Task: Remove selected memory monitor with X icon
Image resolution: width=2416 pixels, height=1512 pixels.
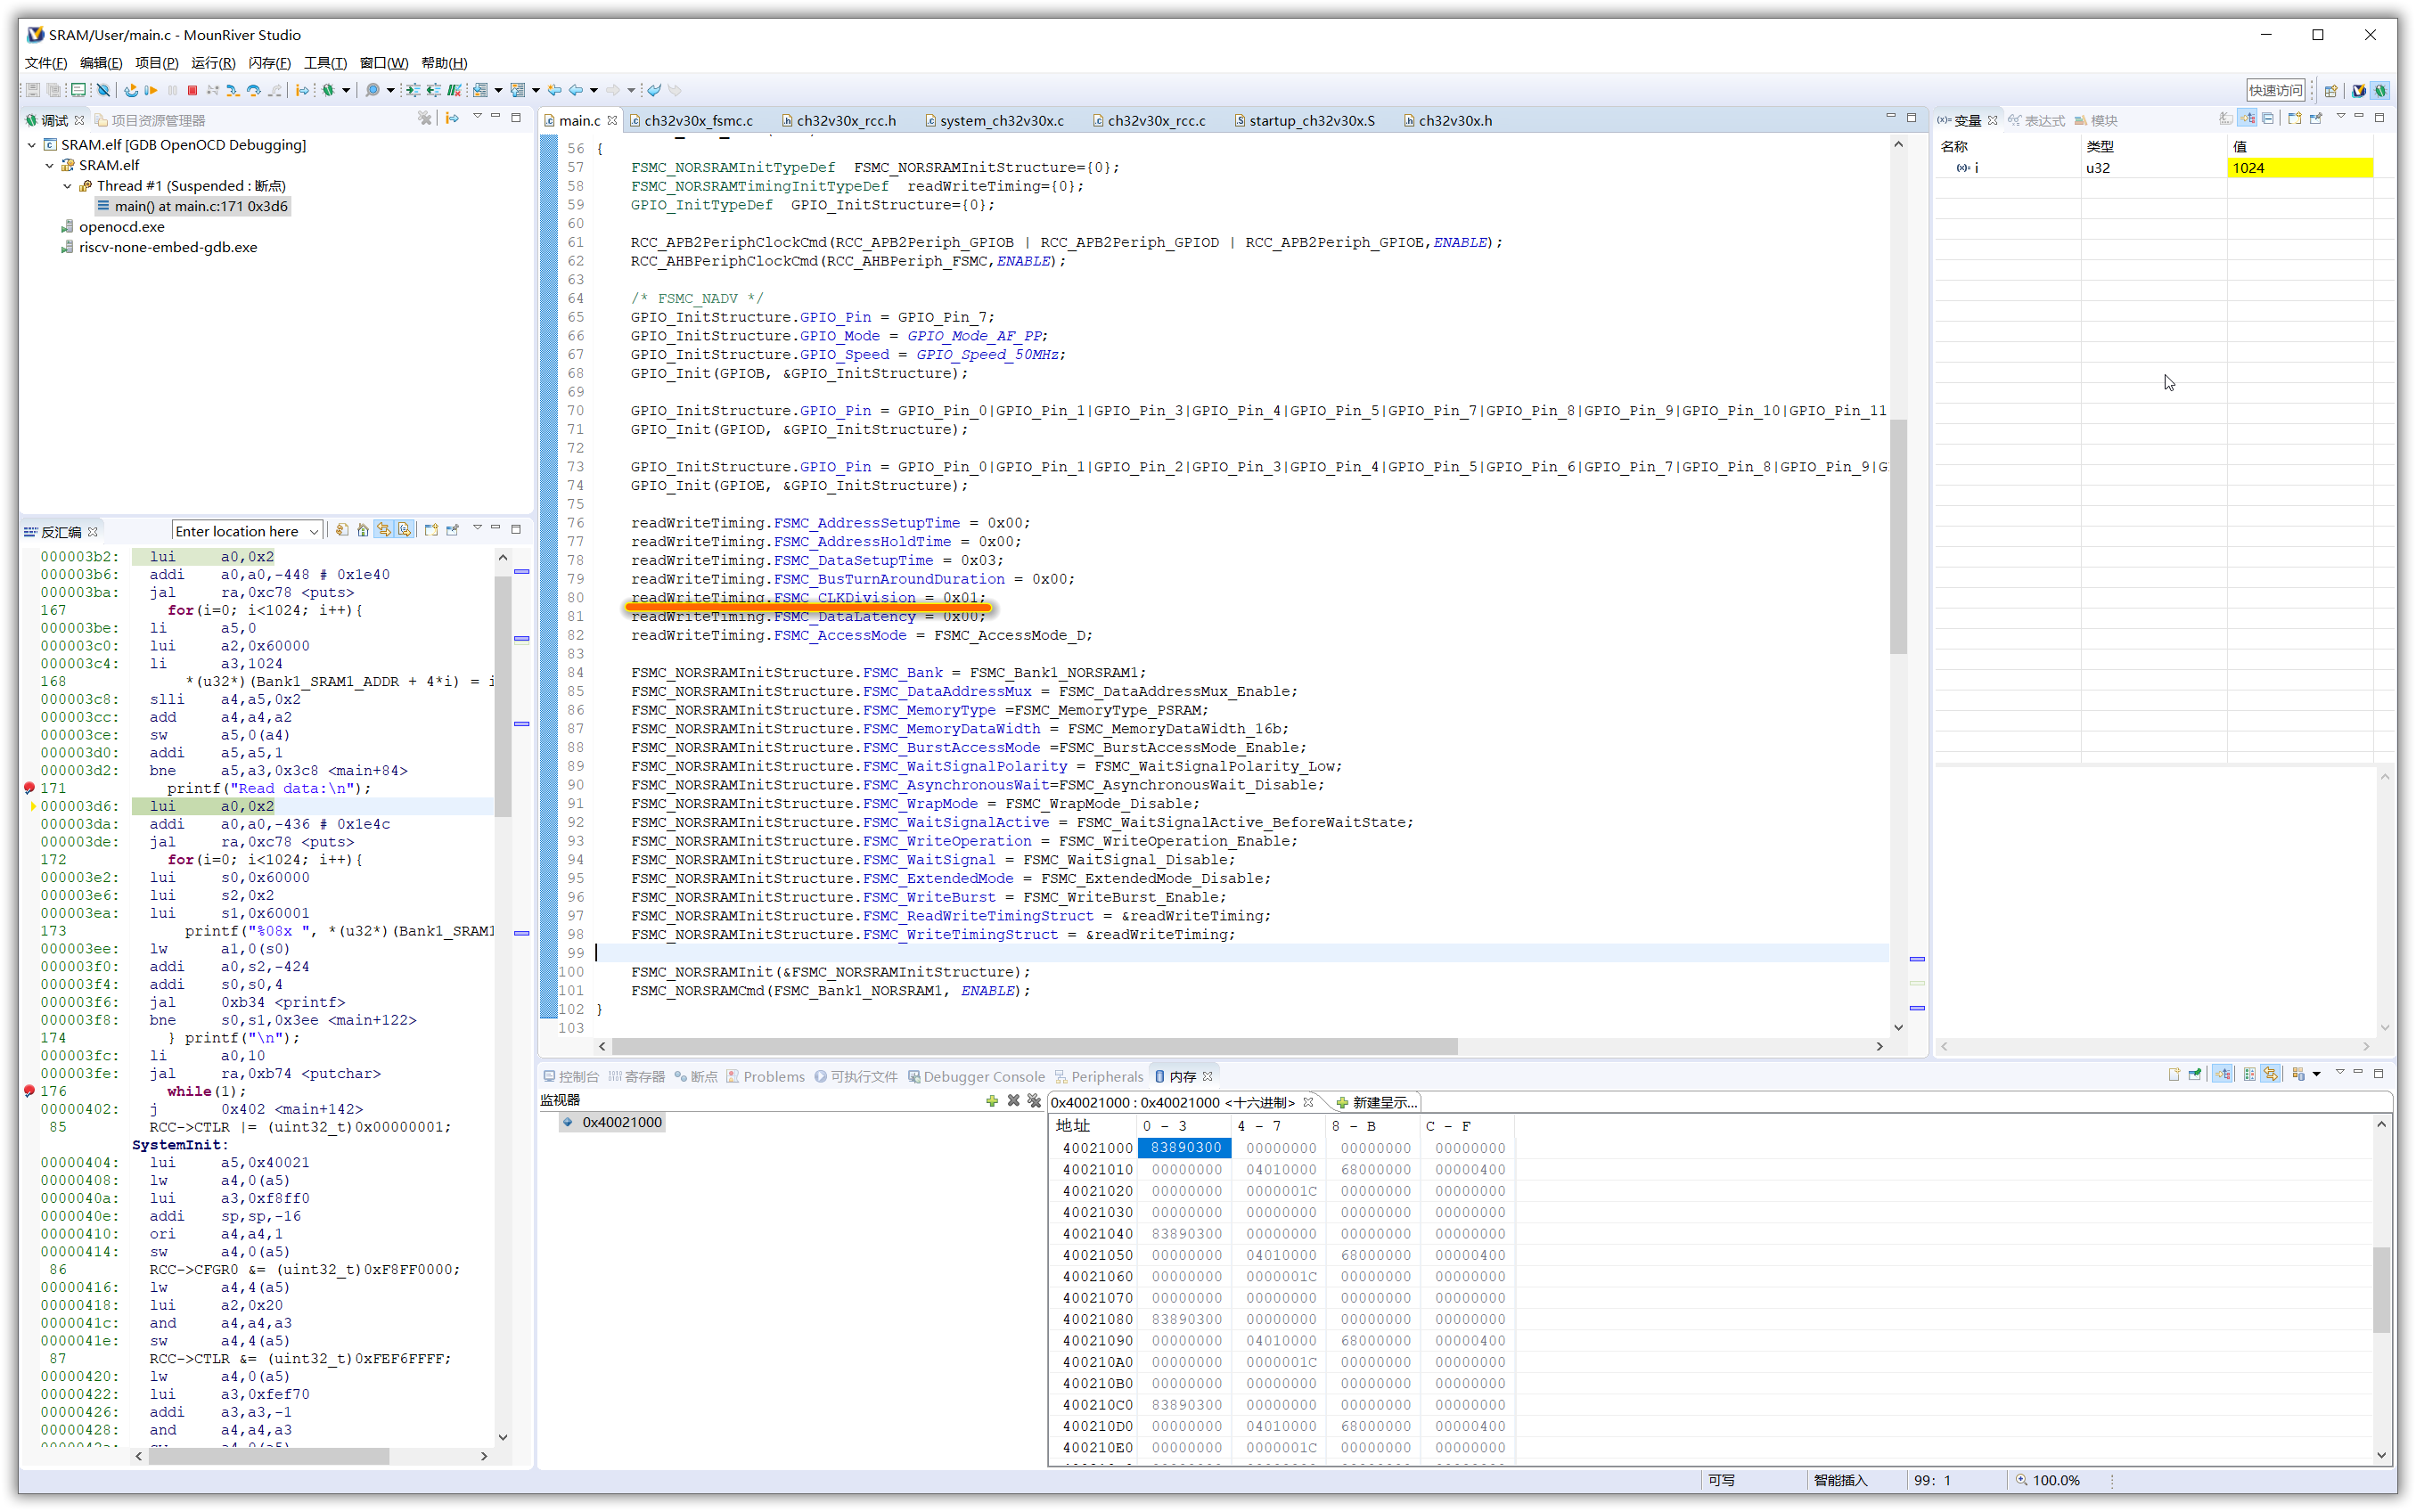Action: coord(1013,1101)
